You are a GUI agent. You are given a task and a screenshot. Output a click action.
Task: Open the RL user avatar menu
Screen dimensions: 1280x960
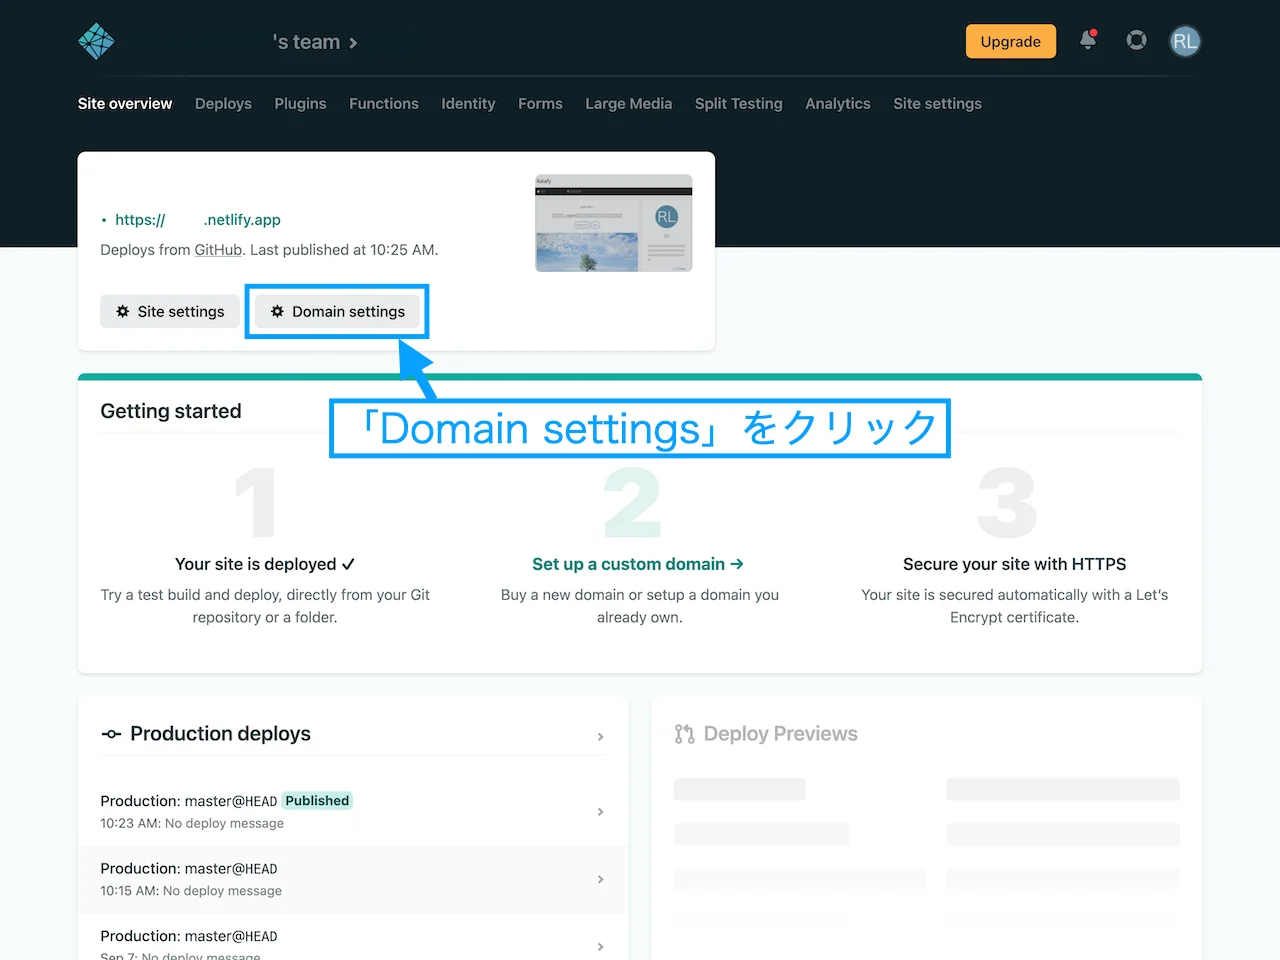point(1185,41)
